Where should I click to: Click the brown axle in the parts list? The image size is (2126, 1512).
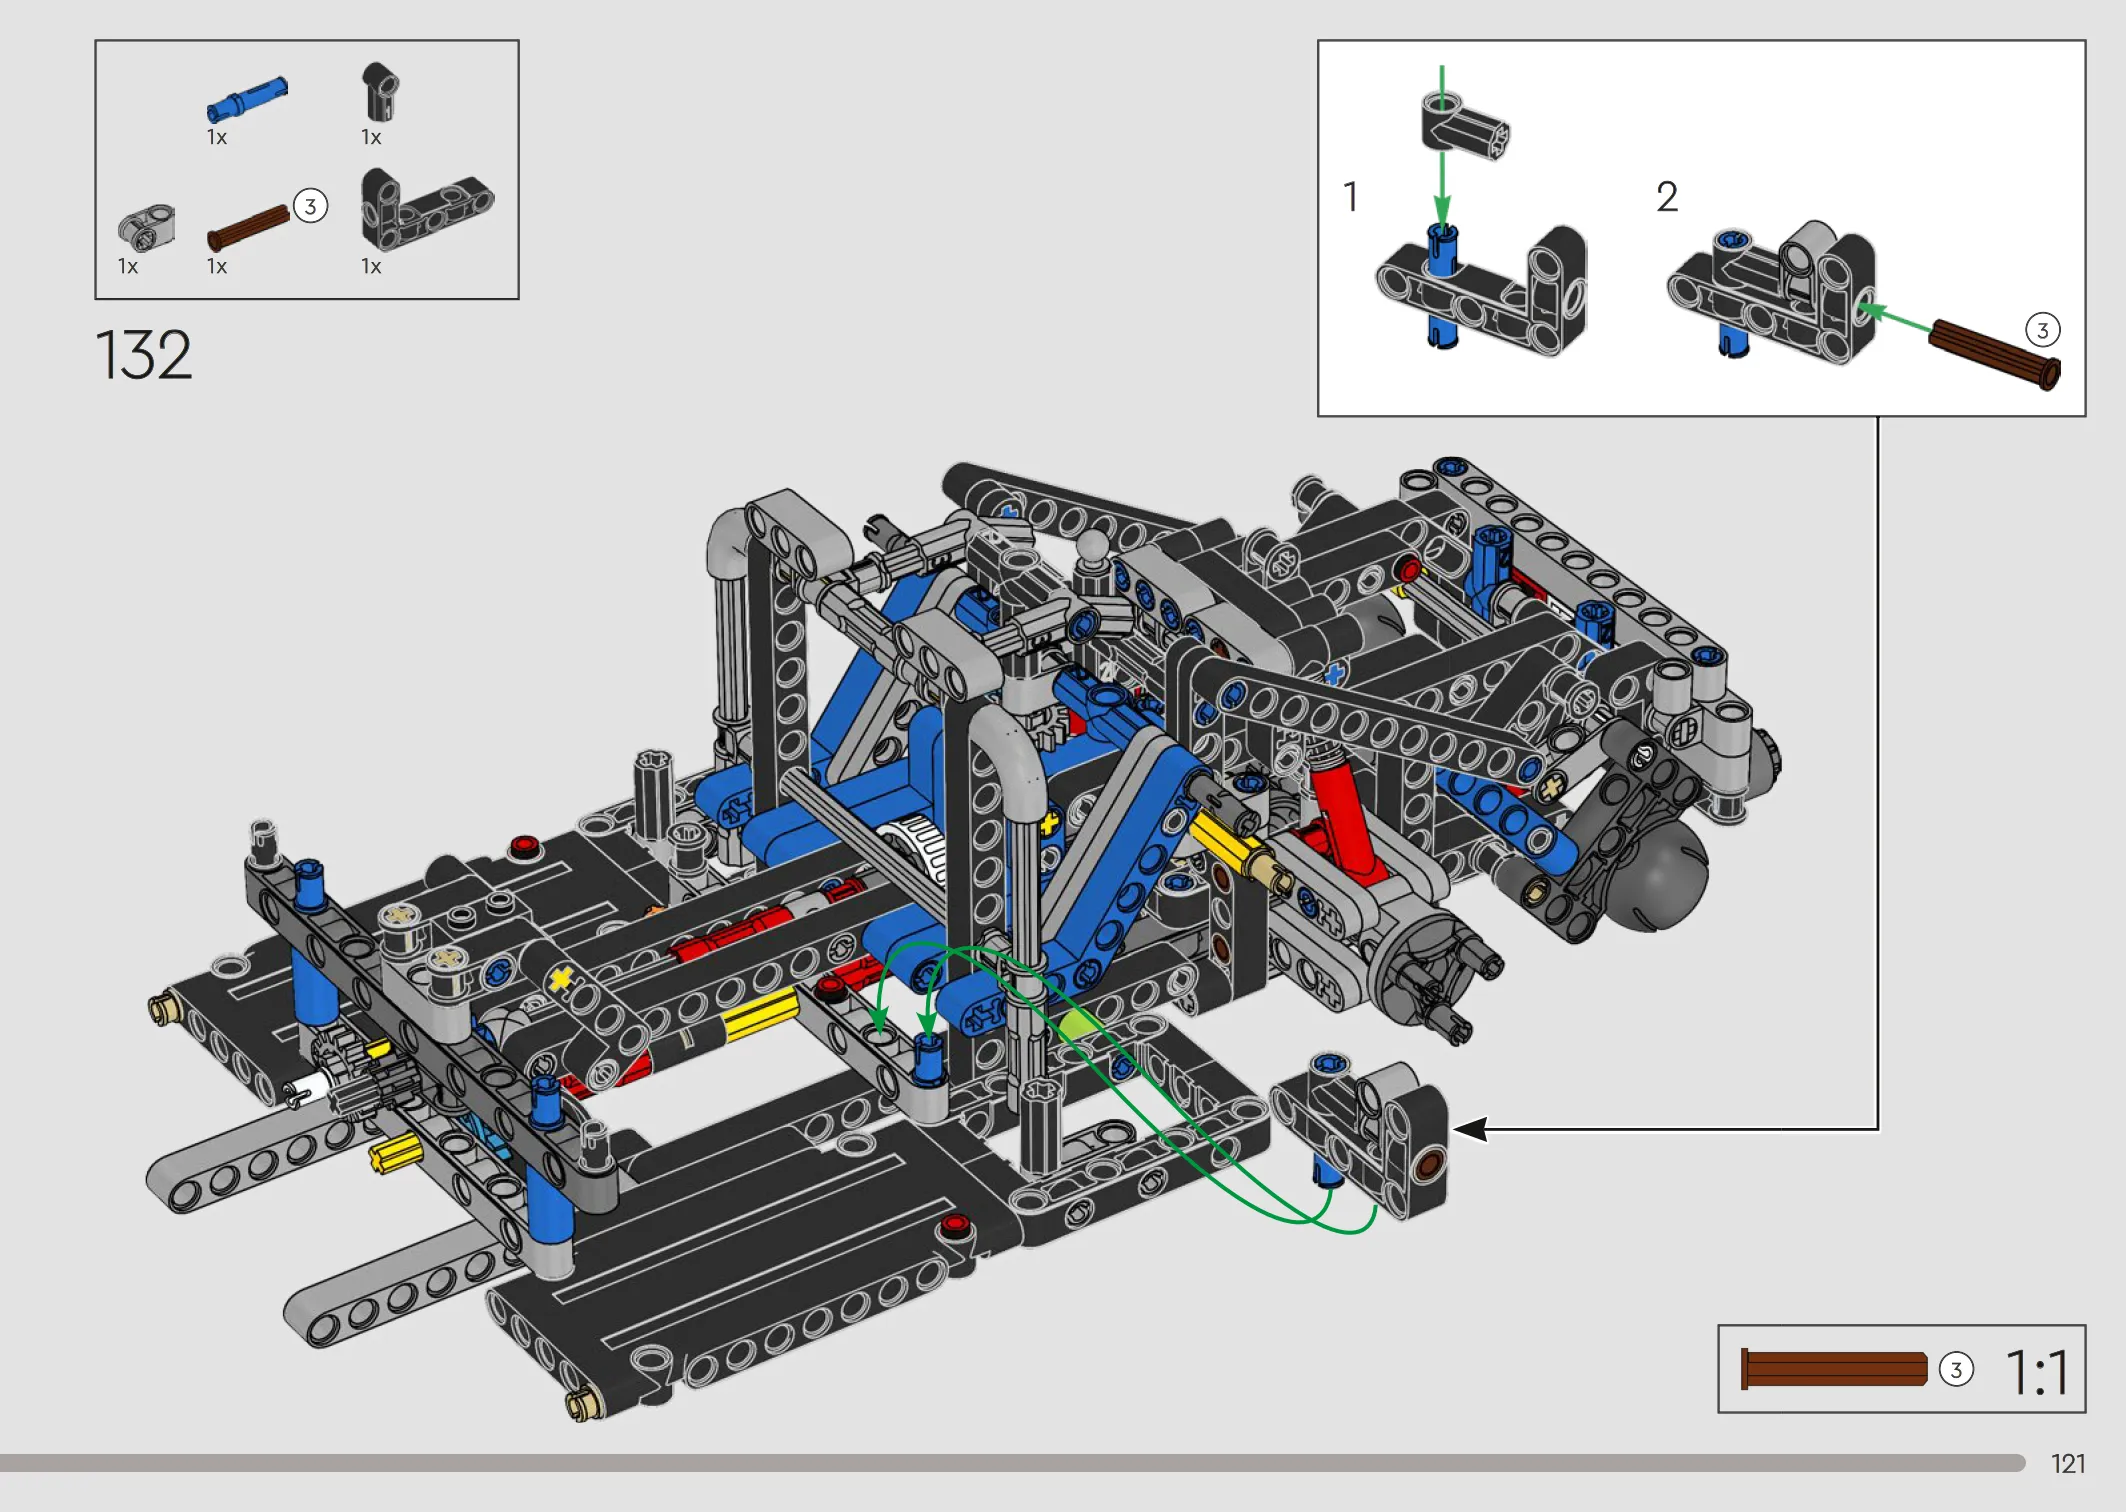(248, 228)
